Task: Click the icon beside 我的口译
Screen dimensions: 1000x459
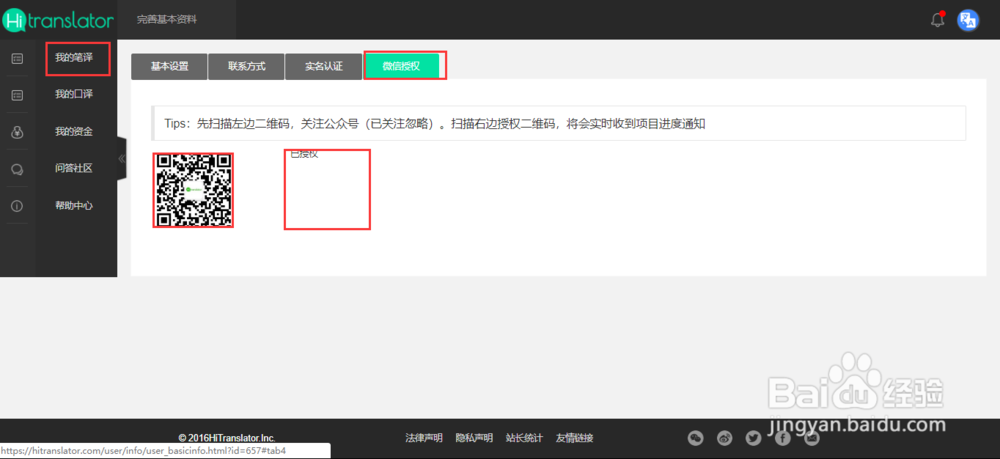Action: [17, 95]
